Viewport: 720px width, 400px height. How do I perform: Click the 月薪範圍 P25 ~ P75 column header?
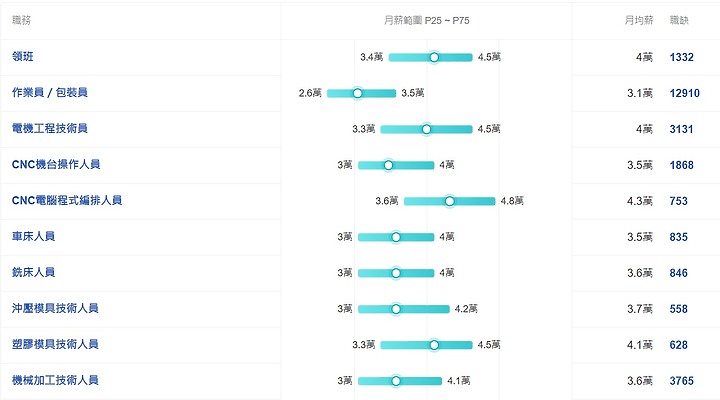[427, 20]
